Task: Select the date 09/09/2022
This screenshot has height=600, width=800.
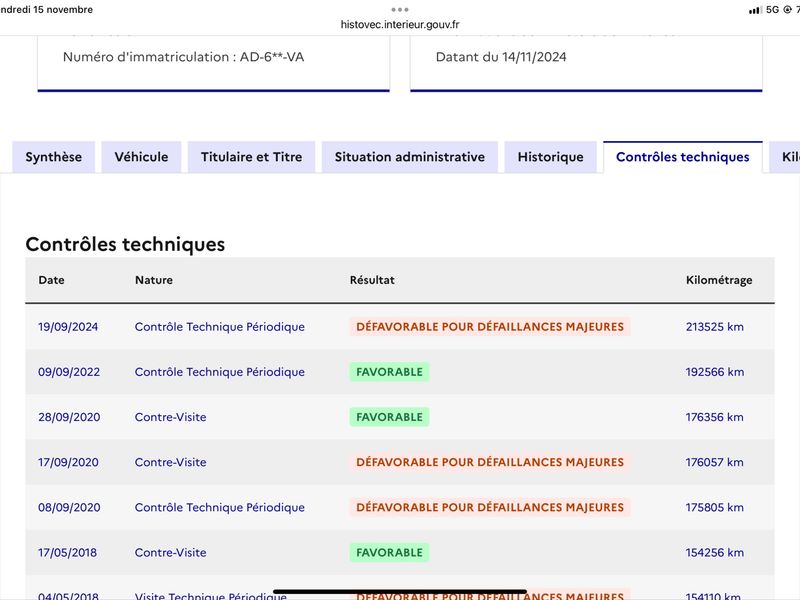Action: click(x=69, y=372)
